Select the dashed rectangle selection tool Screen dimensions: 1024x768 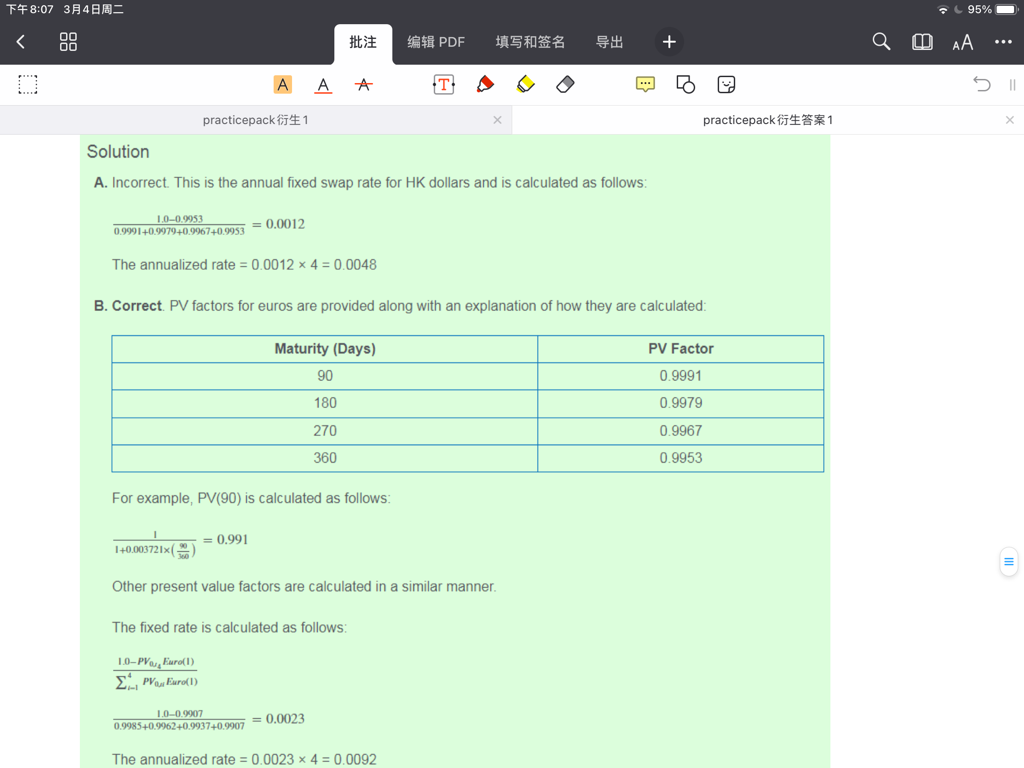coord(27,84)
